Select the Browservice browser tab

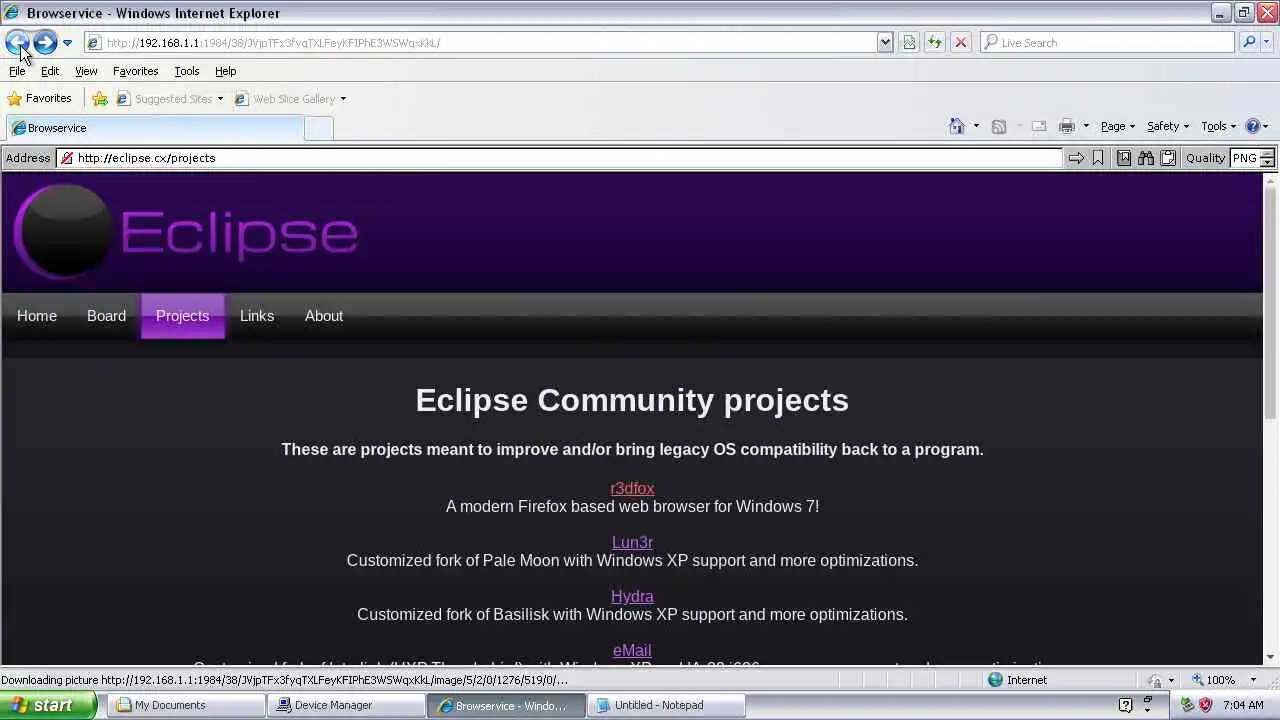[x=154, y=128]
